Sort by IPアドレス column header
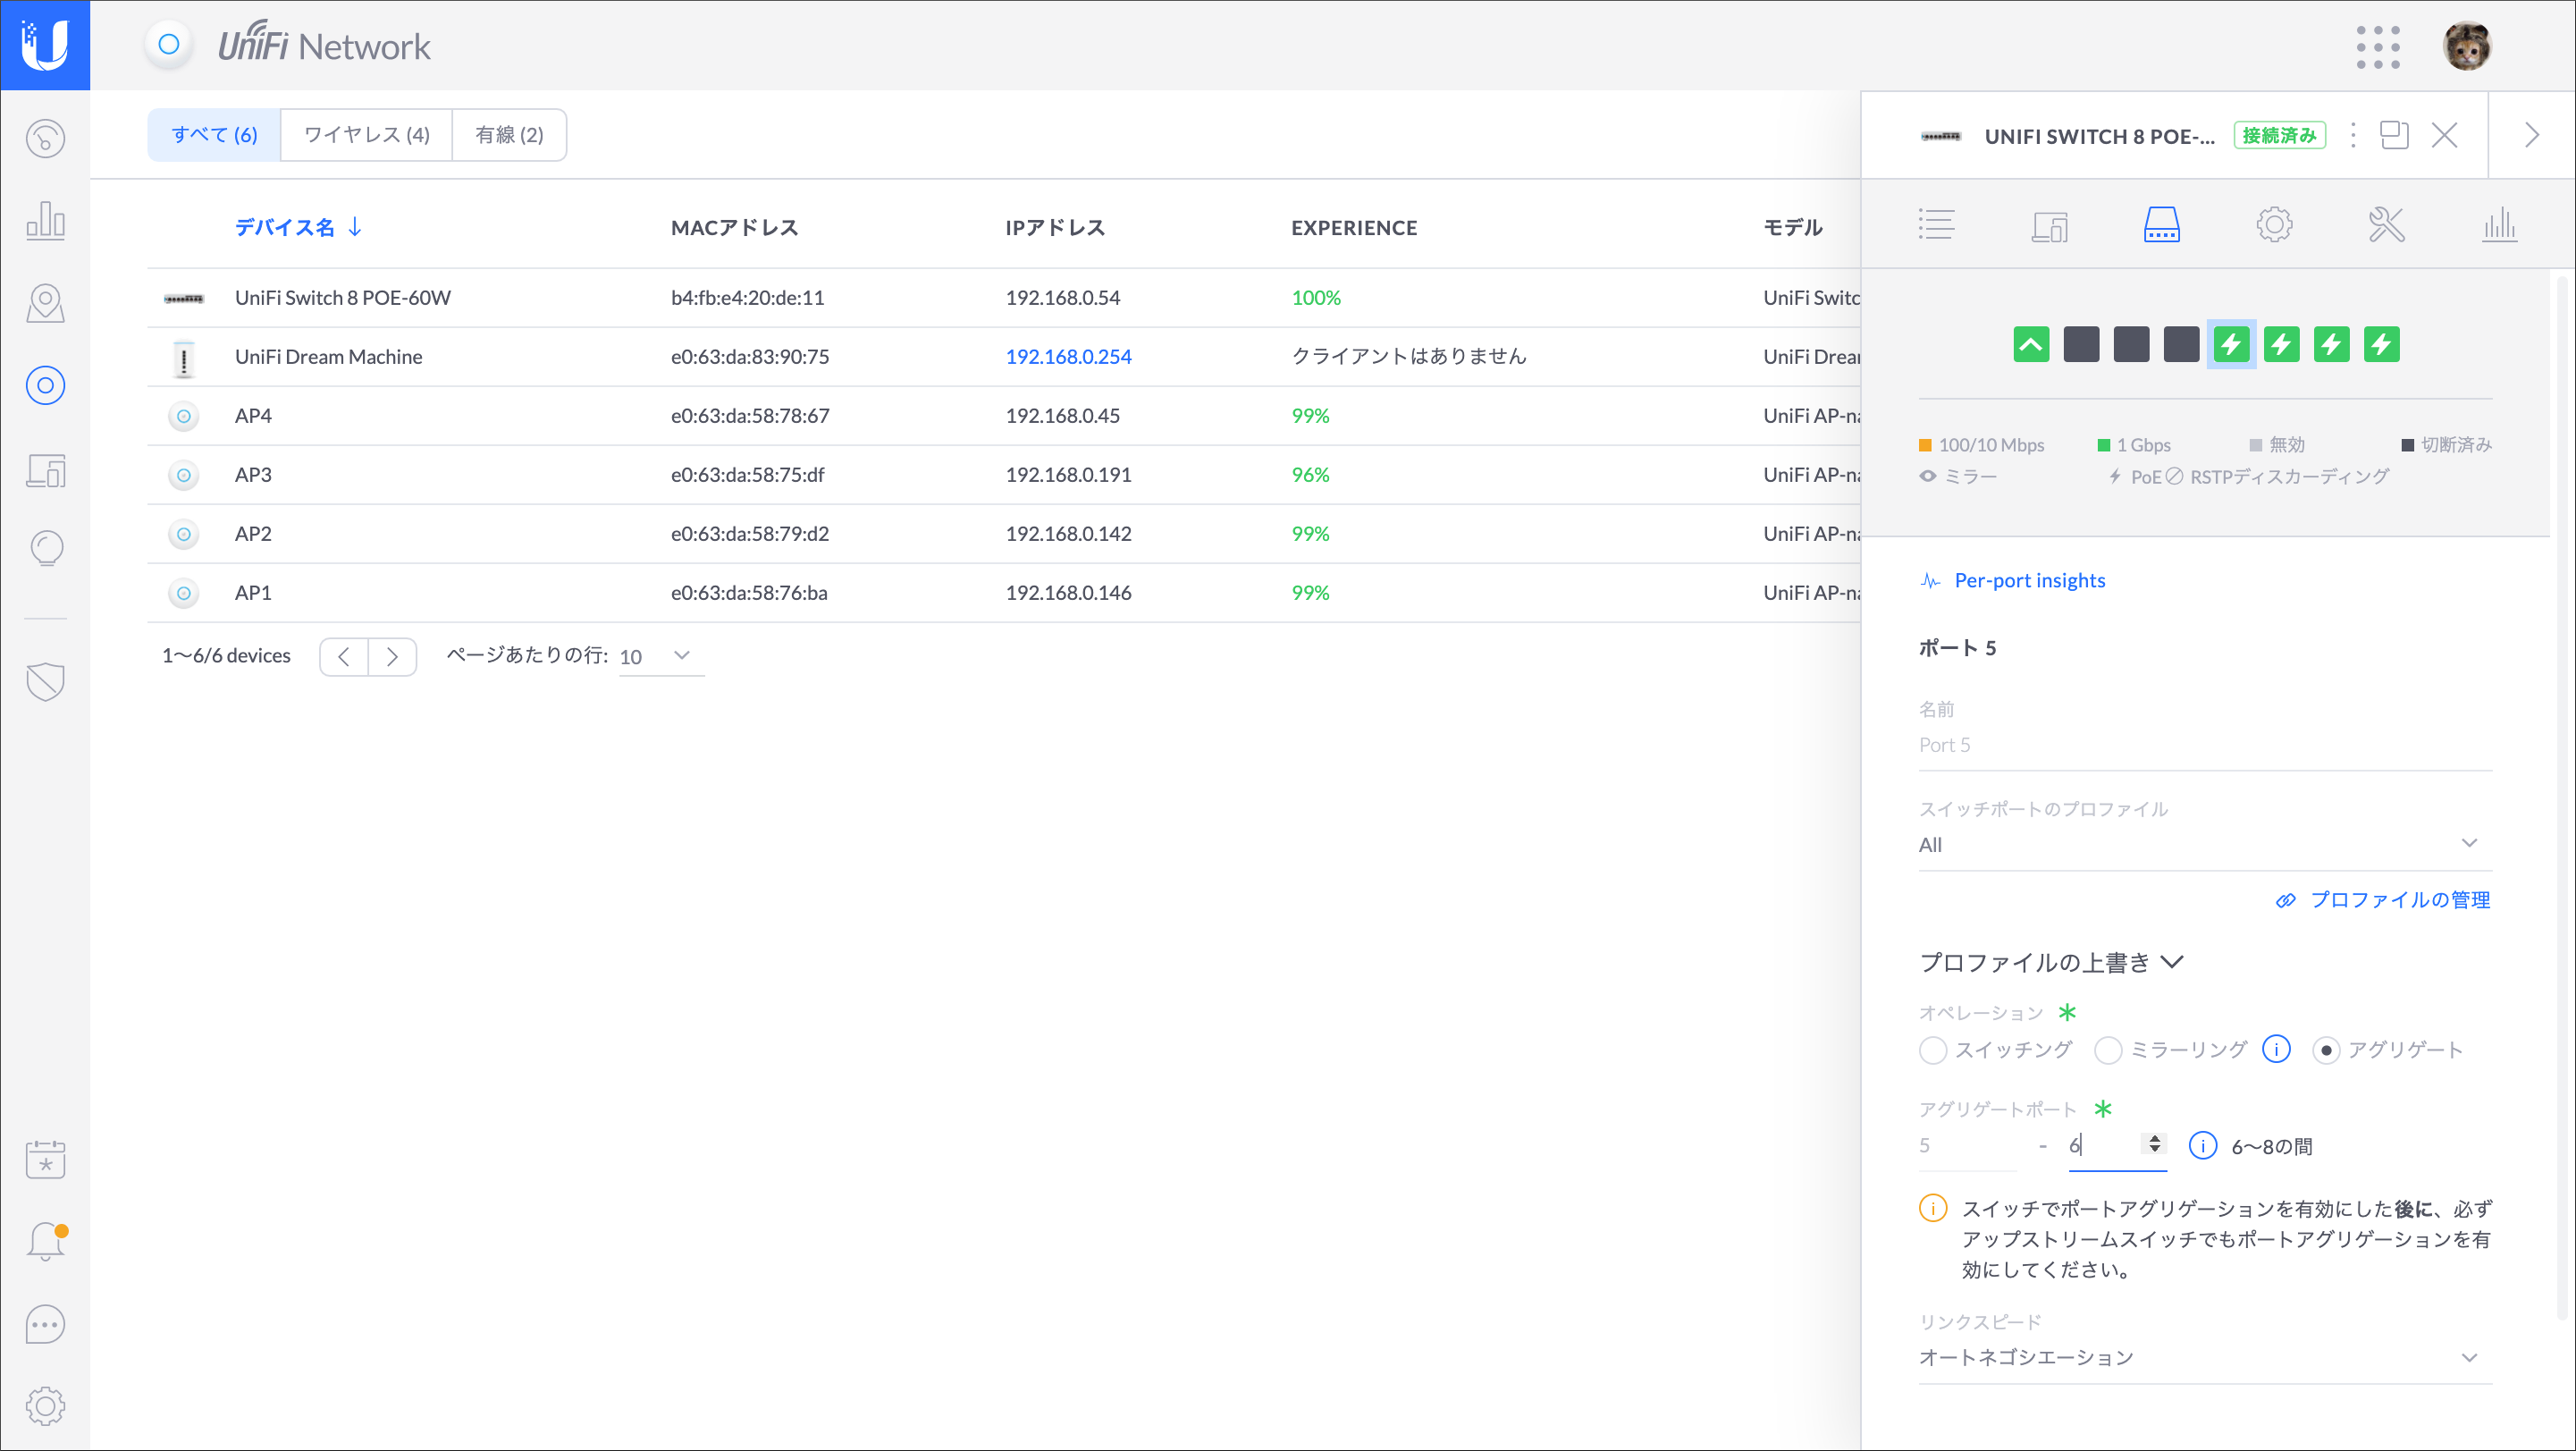Viewport: 2576px width, 1451px height. tap(1055, 228)
